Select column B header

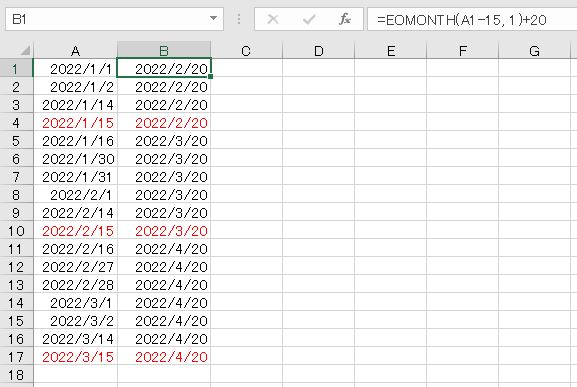click(x=164, y=50)
